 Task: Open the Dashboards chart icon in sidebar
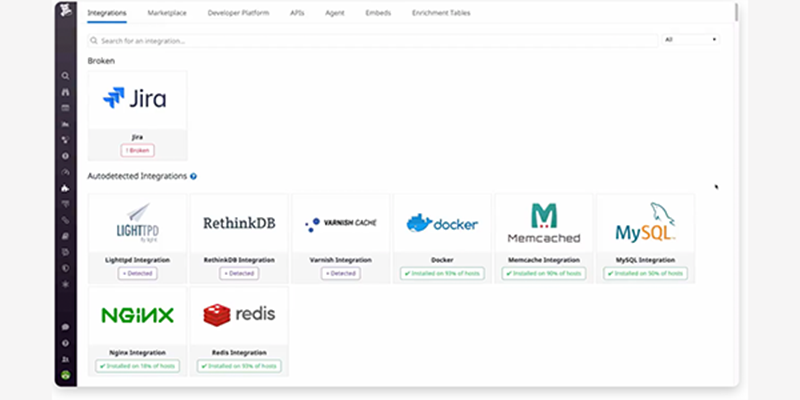tap(65, 124)
